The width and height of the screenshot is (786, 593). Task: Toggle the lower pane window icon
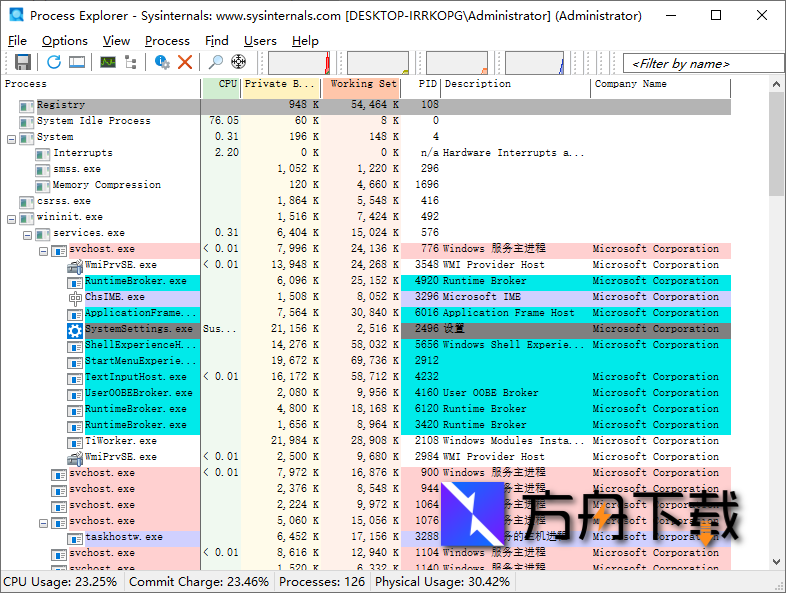point(76,62)
